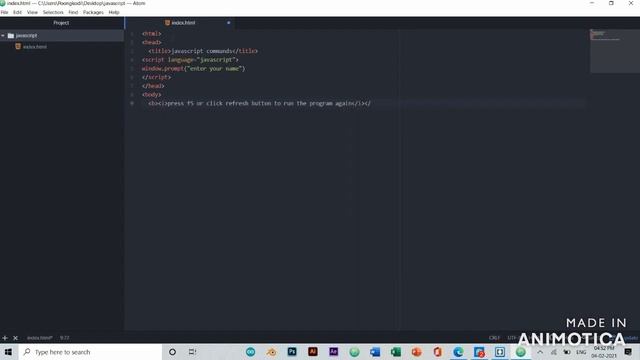Open the Find menu
Screen dimensions: 640x360
click(73, 12)
